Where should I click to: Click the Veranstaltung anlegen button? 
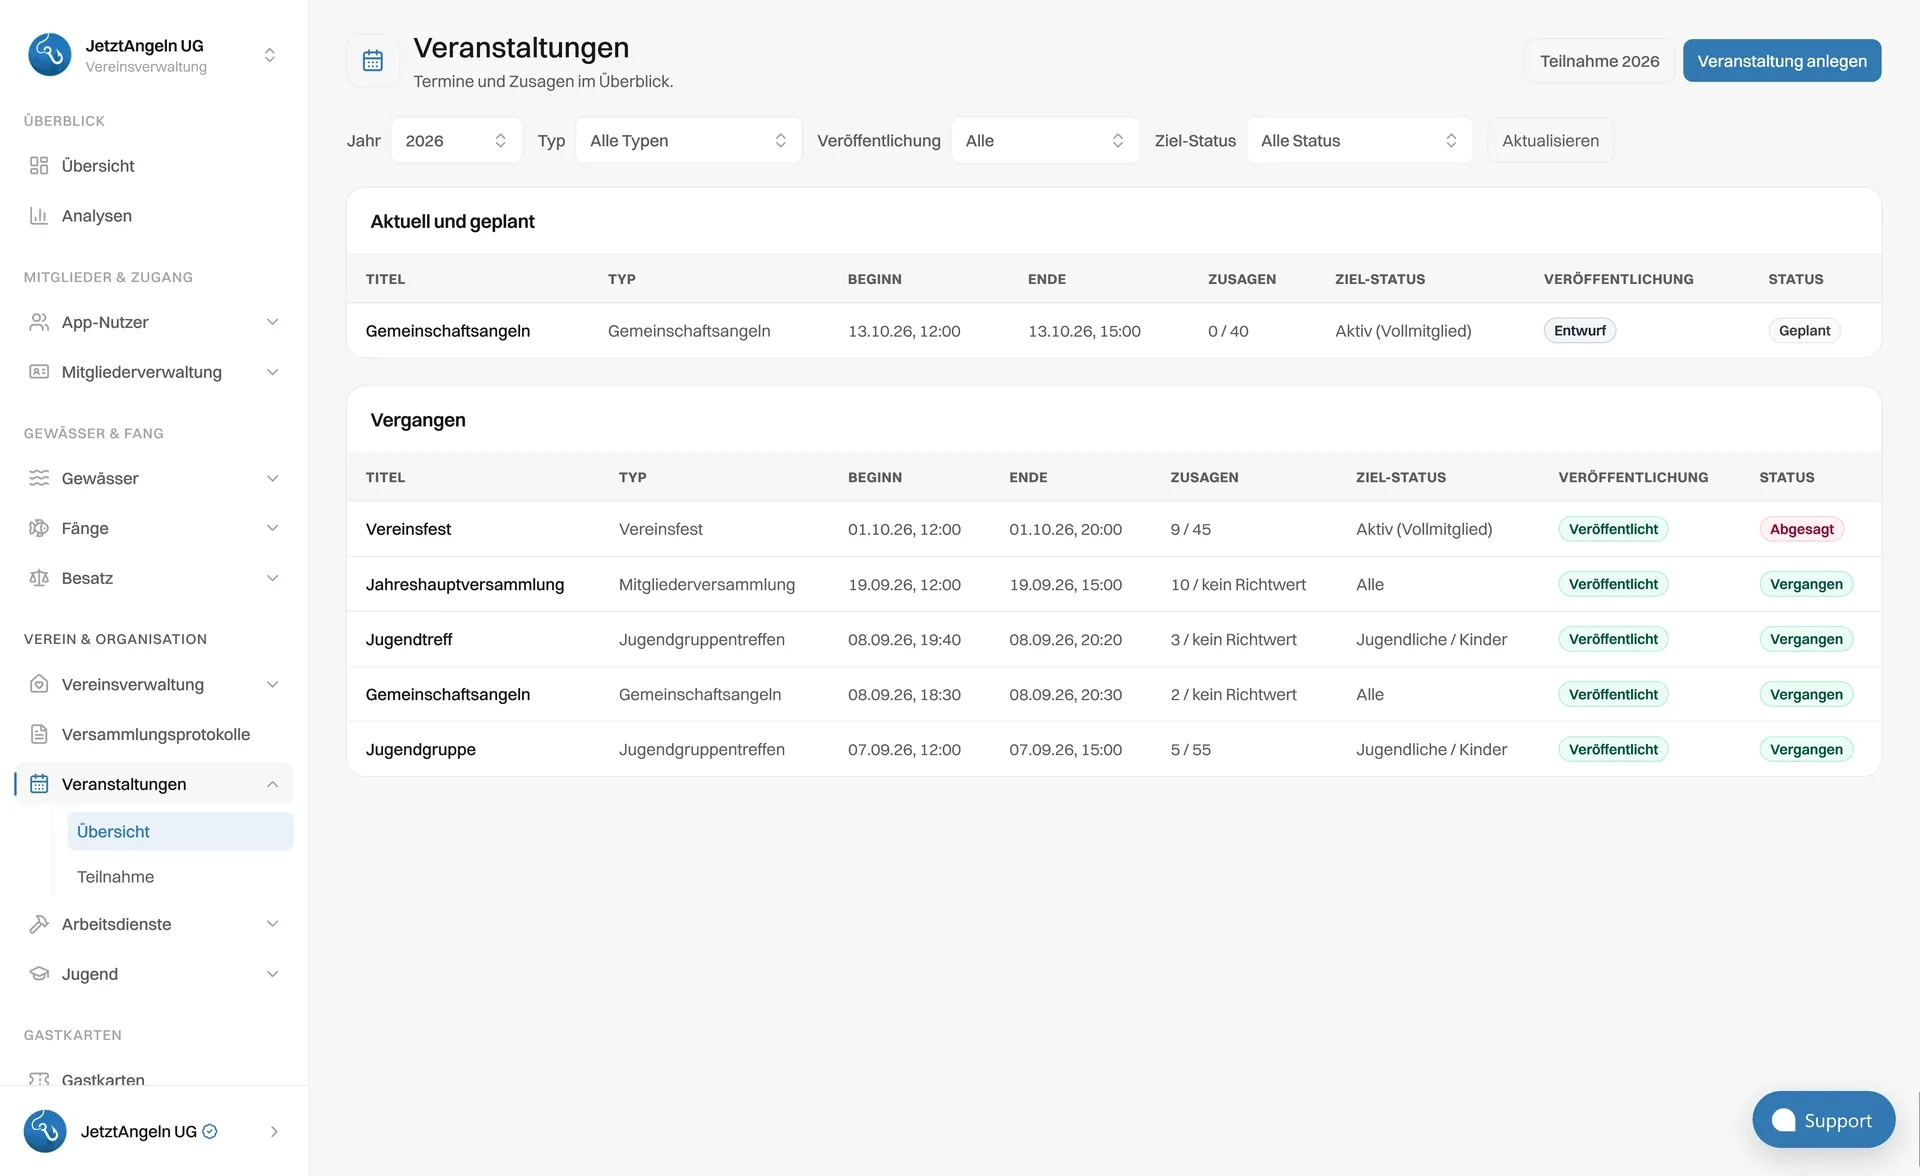(1782, 61)
